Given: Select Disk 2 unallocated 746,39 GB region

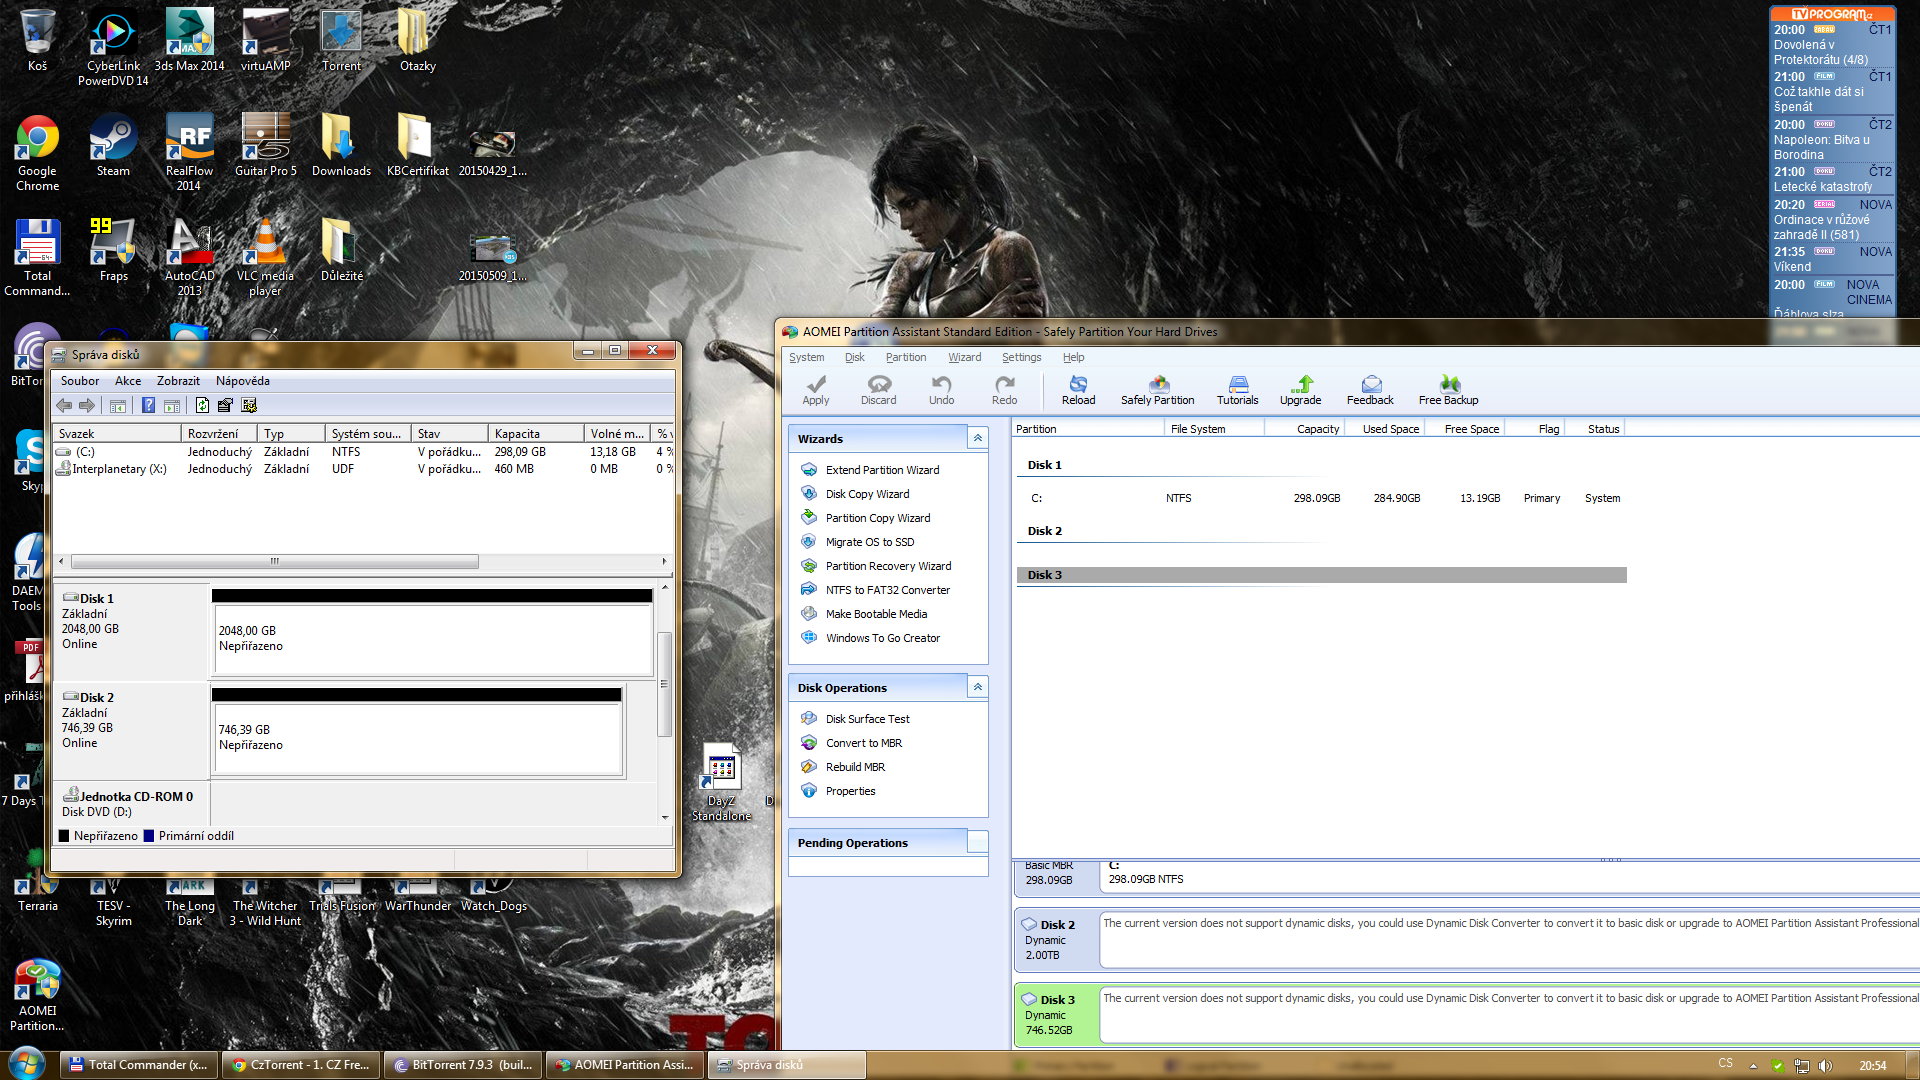Looking at the screenshot, I should (x=417, y=737).
